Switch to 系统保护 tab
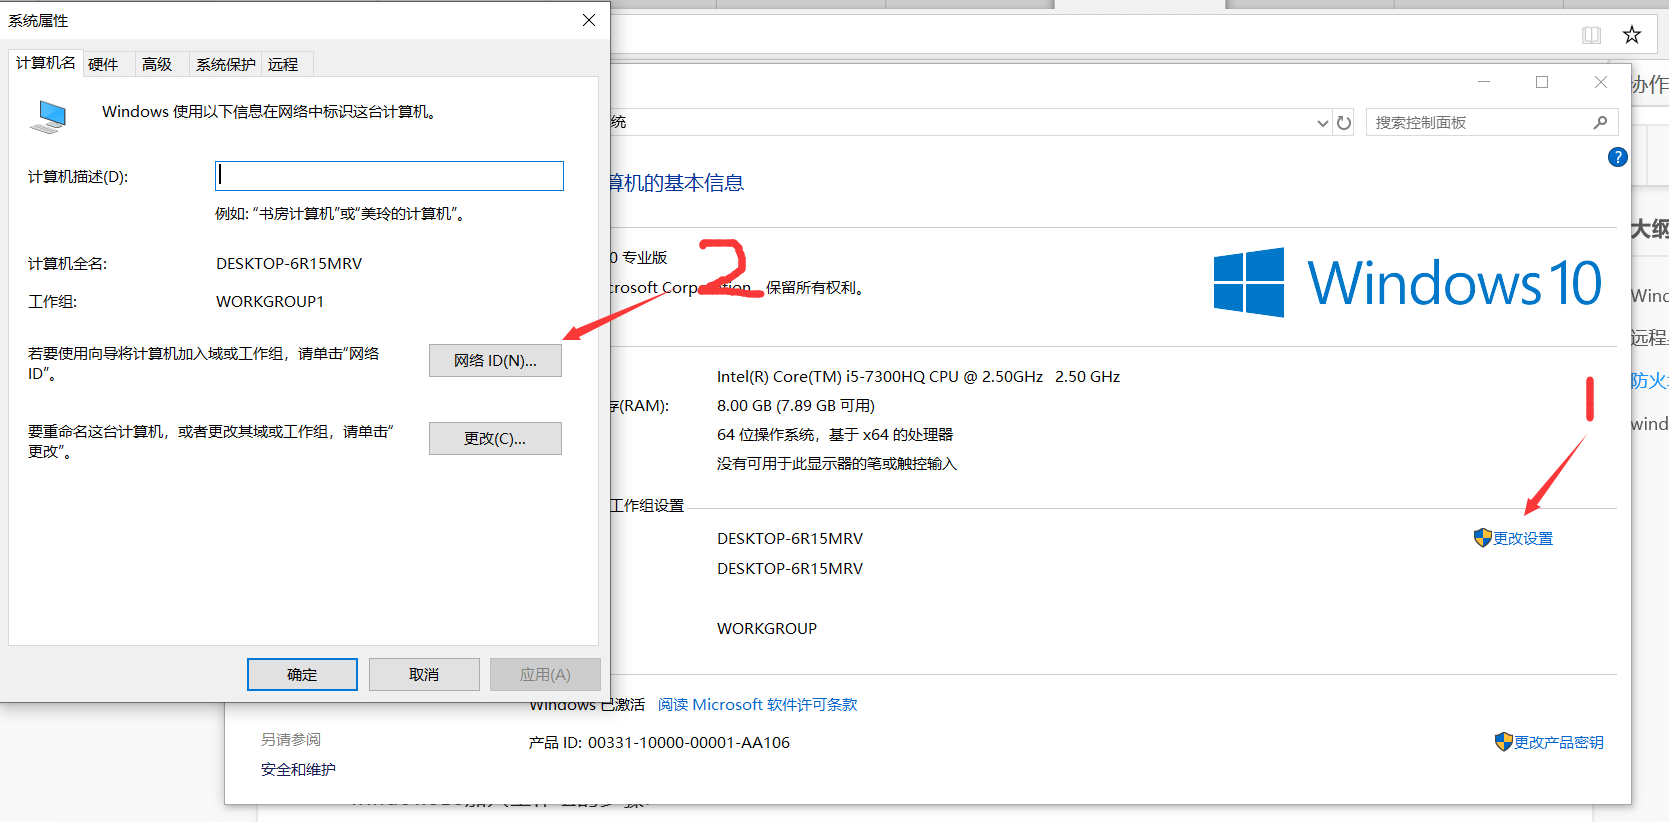The image size is (1669, 822). click(225, 65)
